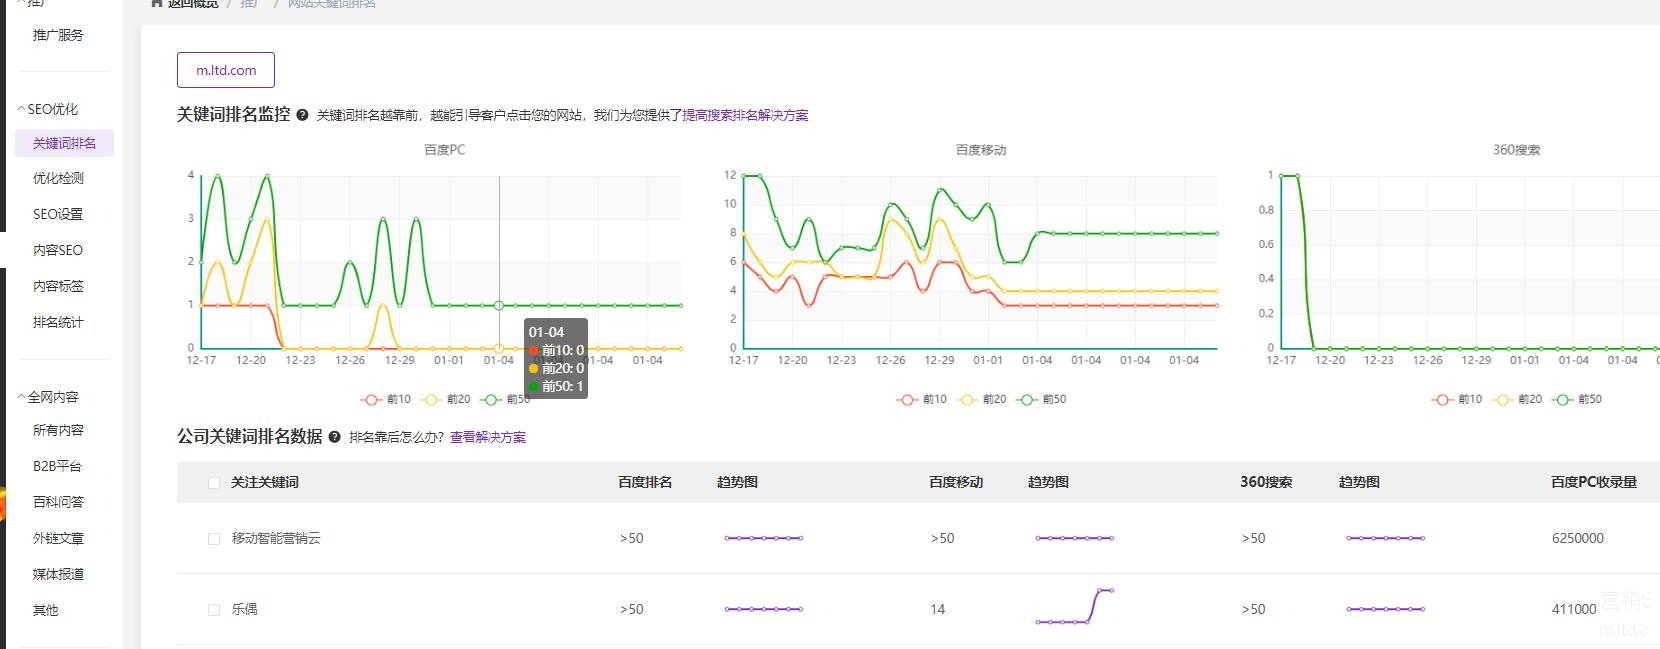Select 排名统计 in the sidebar menu

click(58, 322)
